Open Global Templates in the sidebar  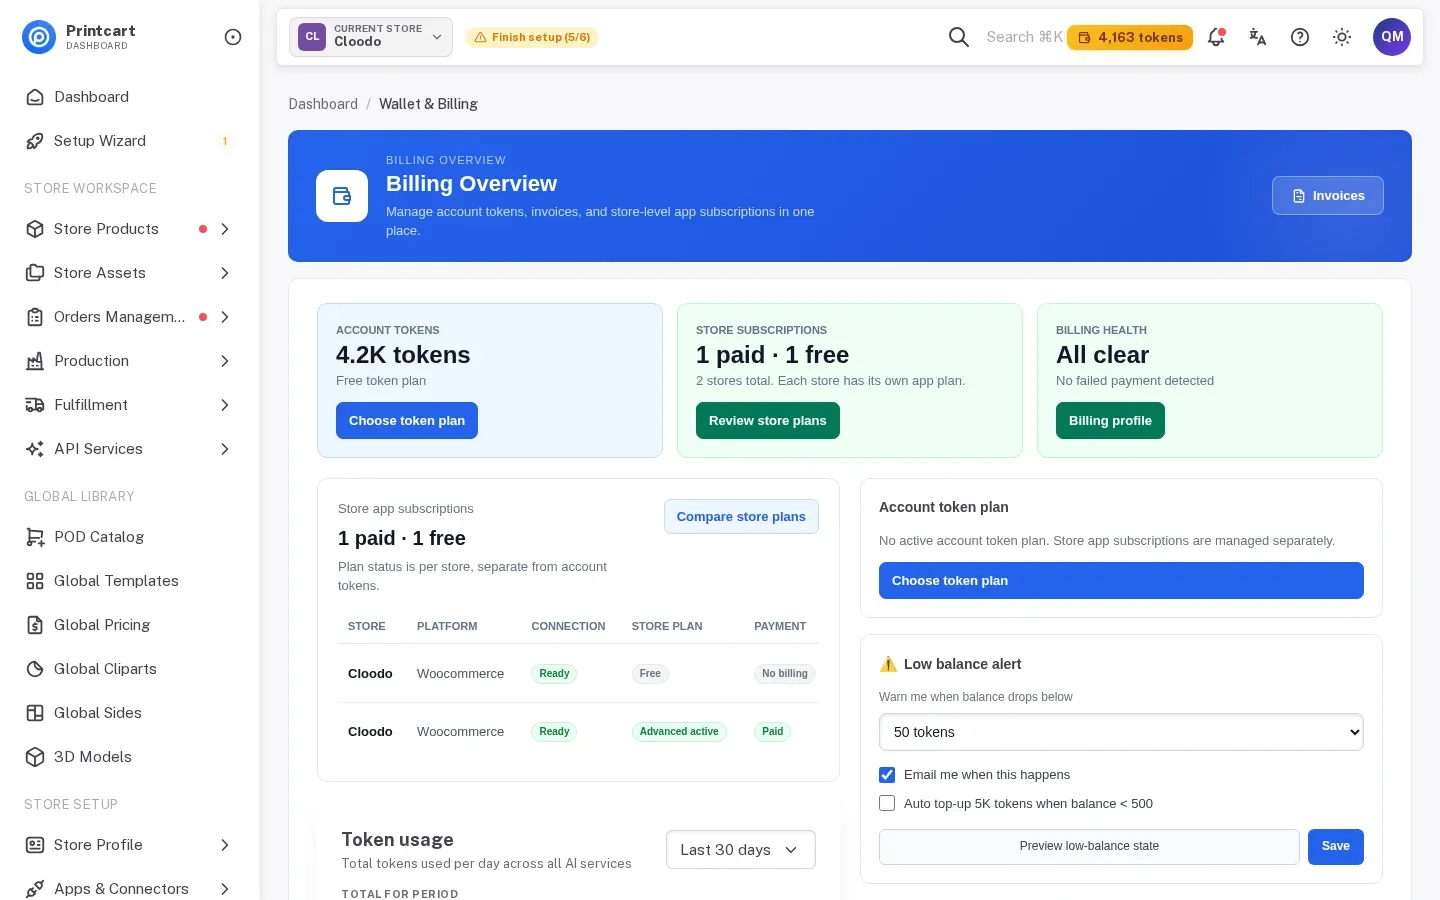[x=130, y=581]
